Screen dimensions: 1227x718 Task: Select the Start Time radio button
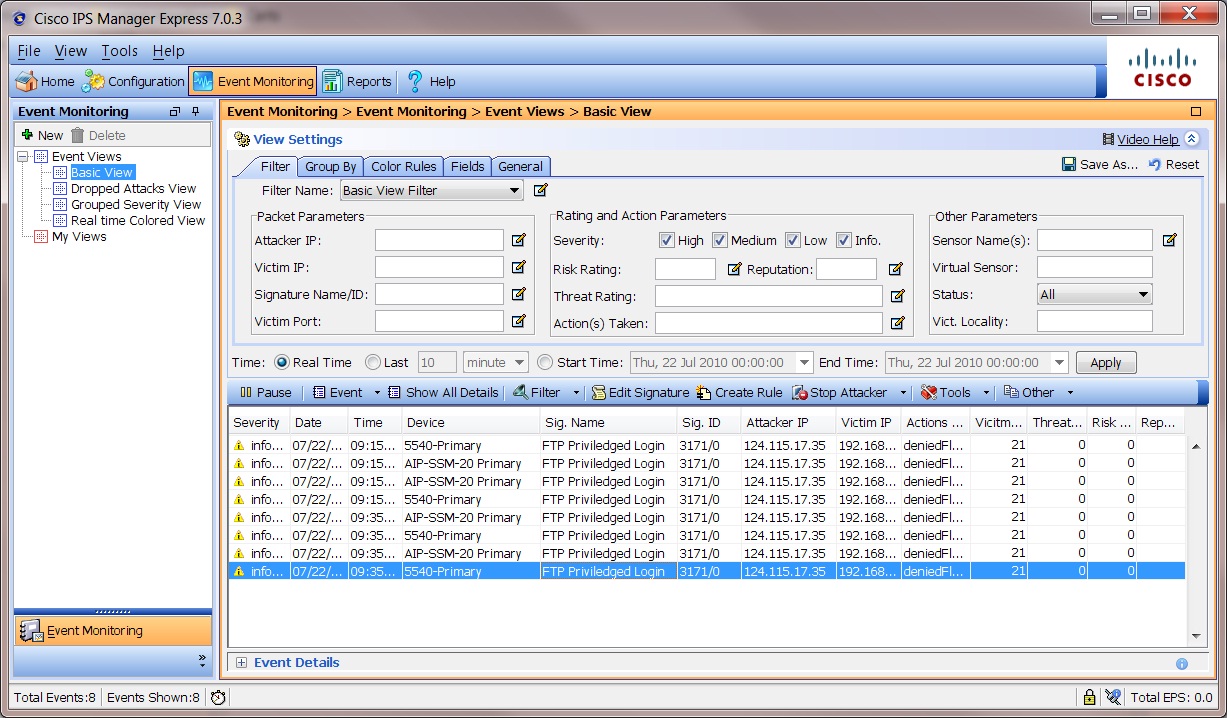tap(545, 362)
